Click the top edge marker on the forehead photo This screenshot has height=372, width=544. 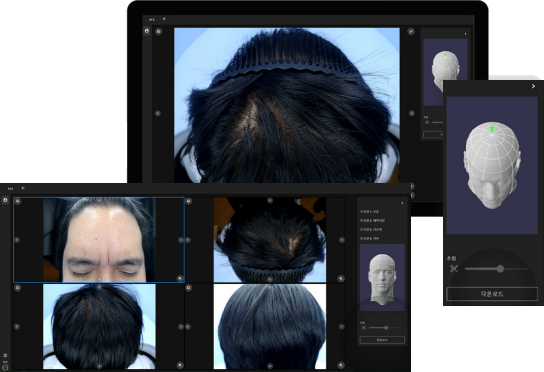[99, 200]
